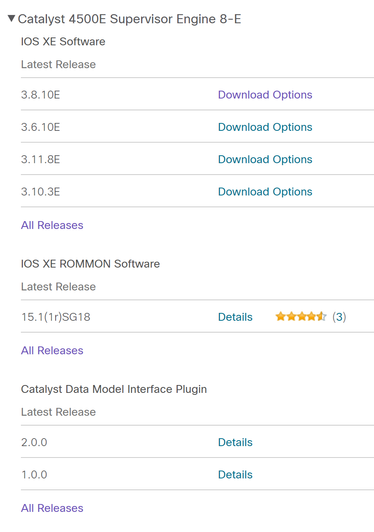Select the 2.0.0 version text
This screenshot has width=374, height=532.
[x=34, y=442]
